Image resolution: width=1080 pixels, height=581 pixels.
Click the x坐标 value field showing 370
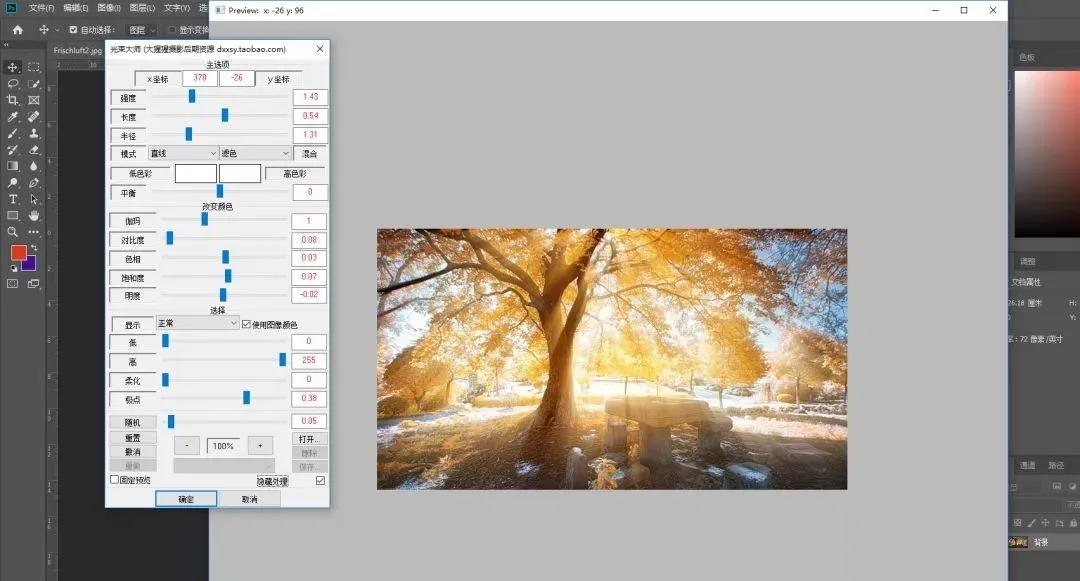pyautogui.click(x=200, y=79)
